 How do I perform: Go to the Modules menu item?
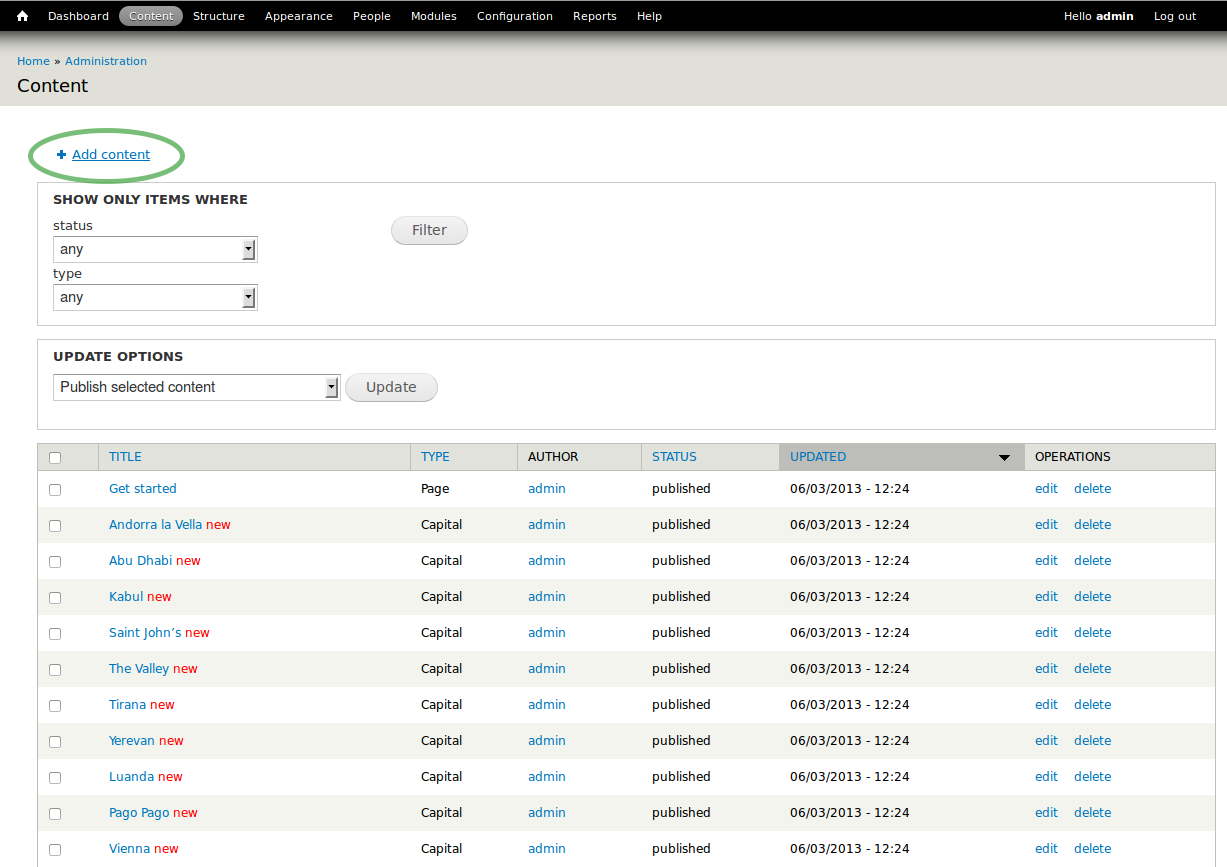pyautogui.click(x=433, y=16)
